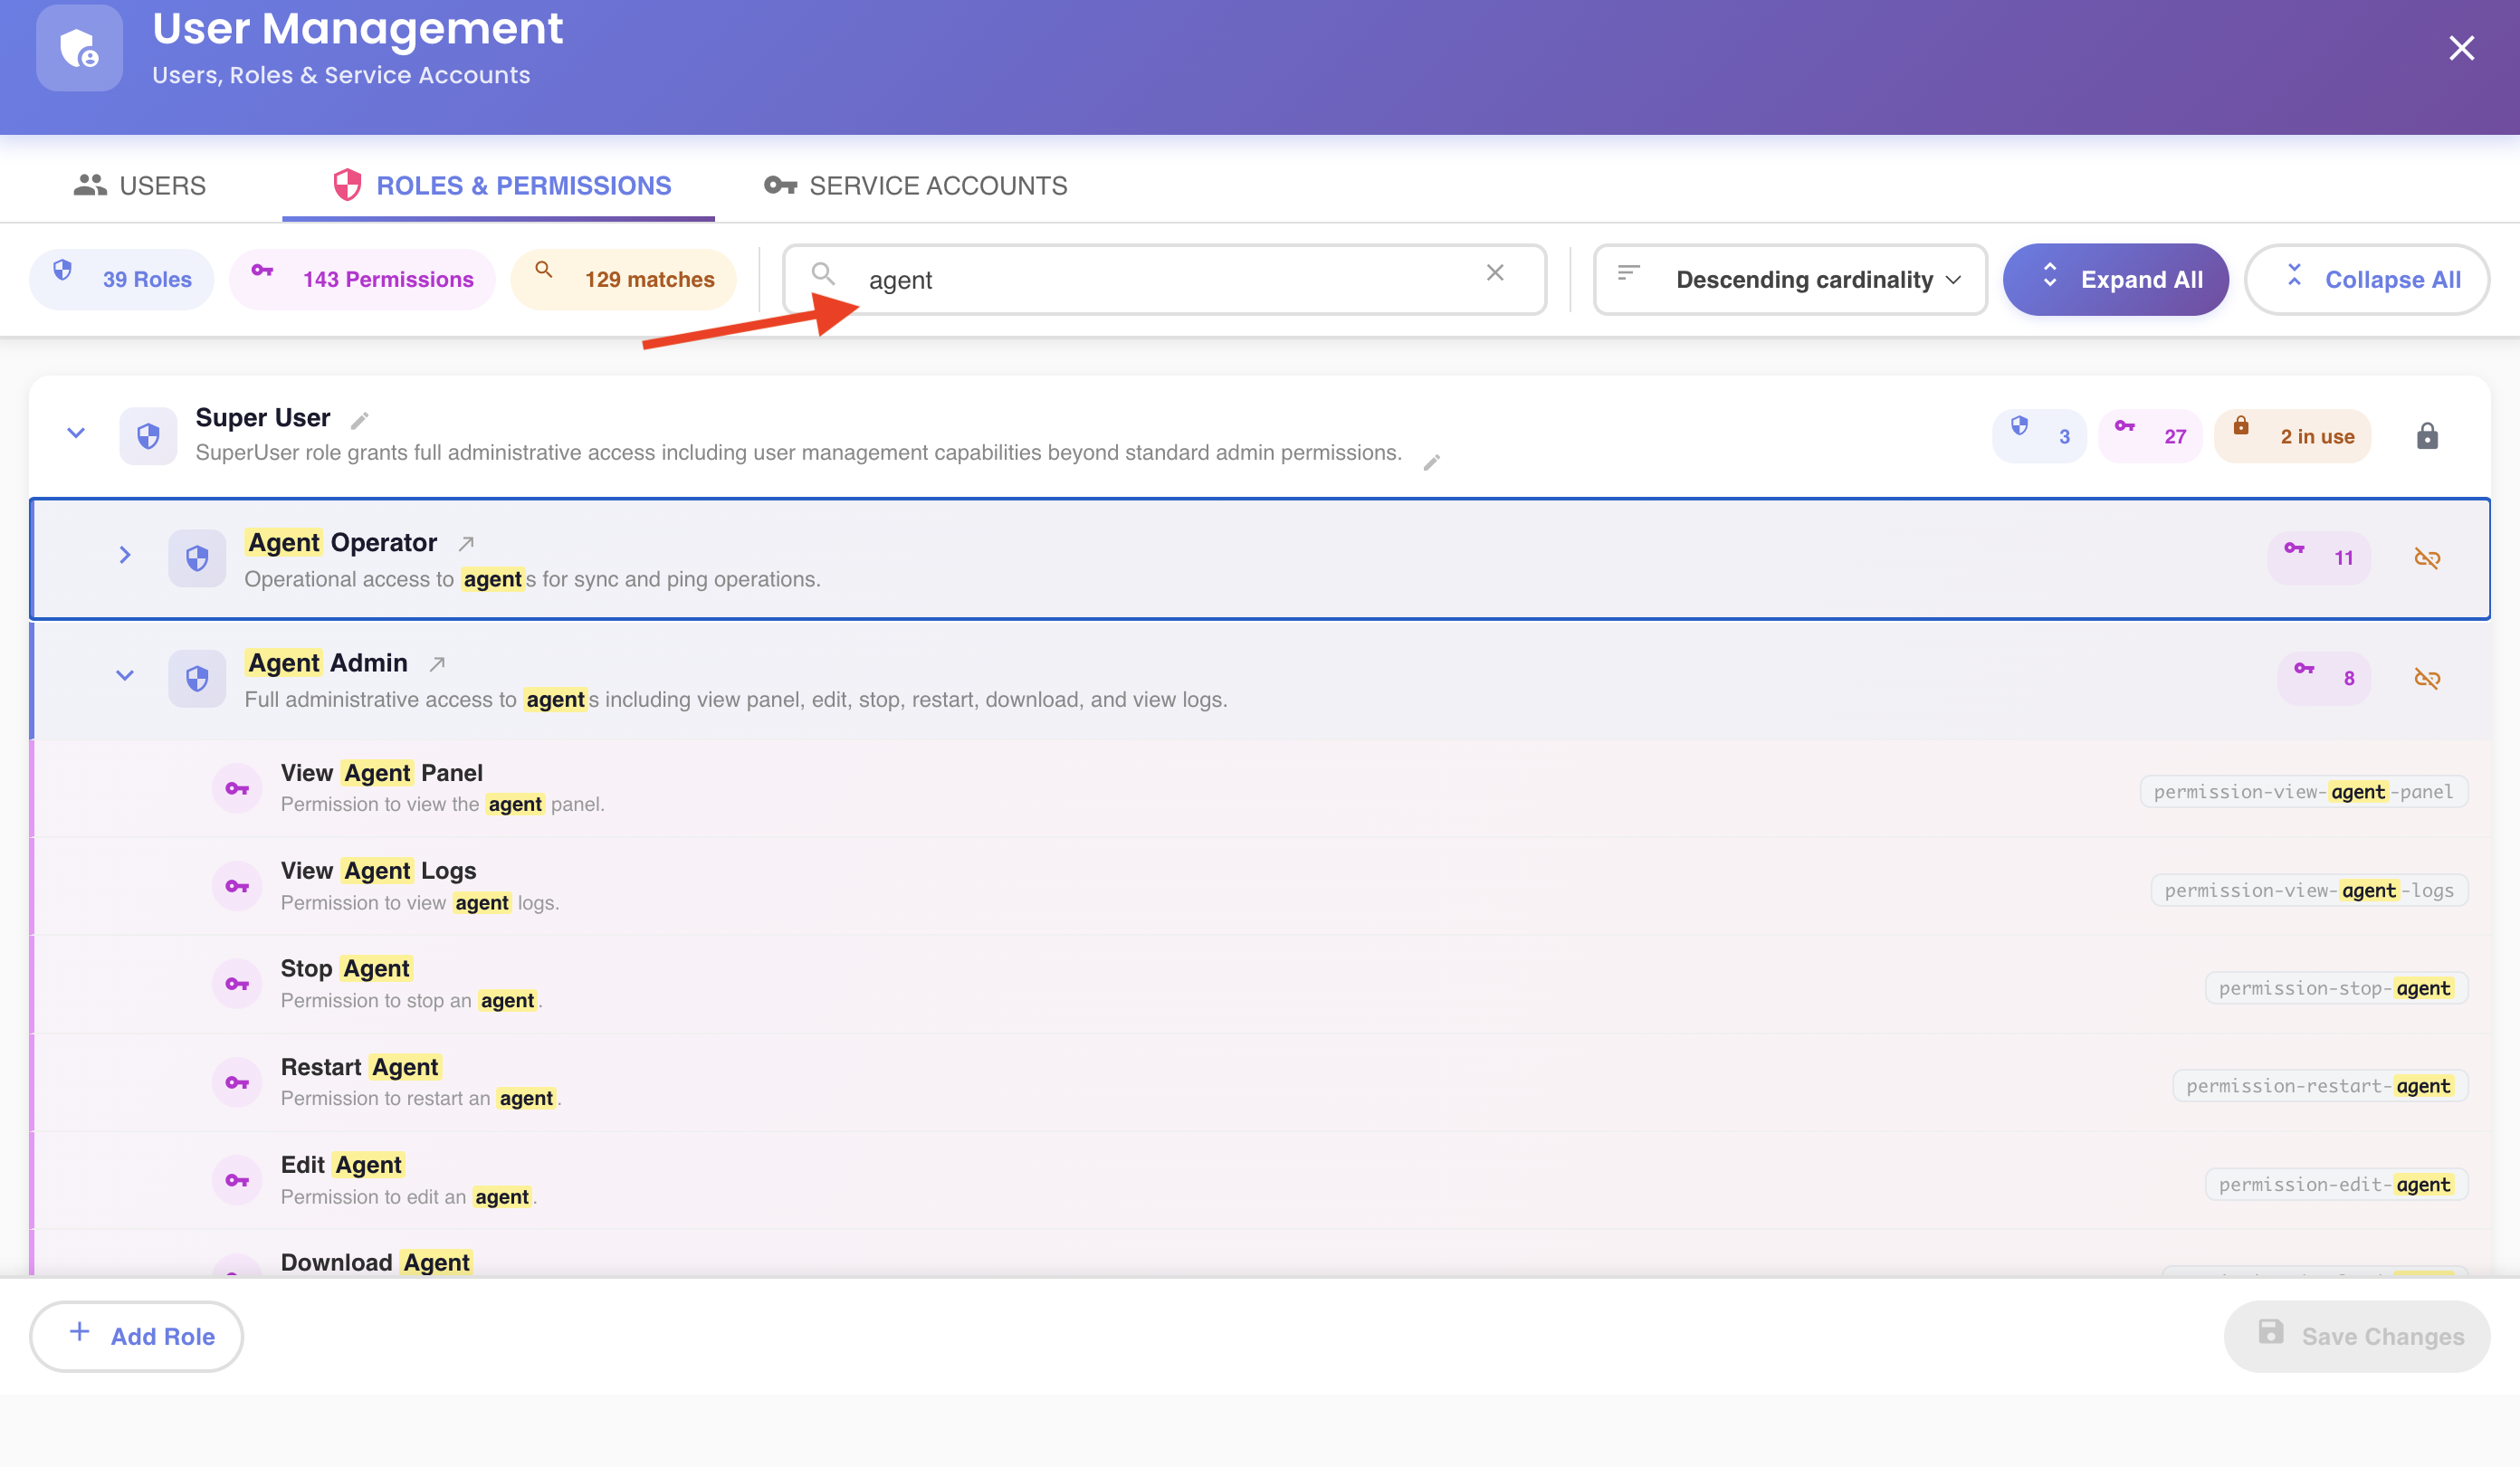Screen dimensions: 2520x1467
Task: Select the 'Stop Agent' permission title
Action: [346, 968]
